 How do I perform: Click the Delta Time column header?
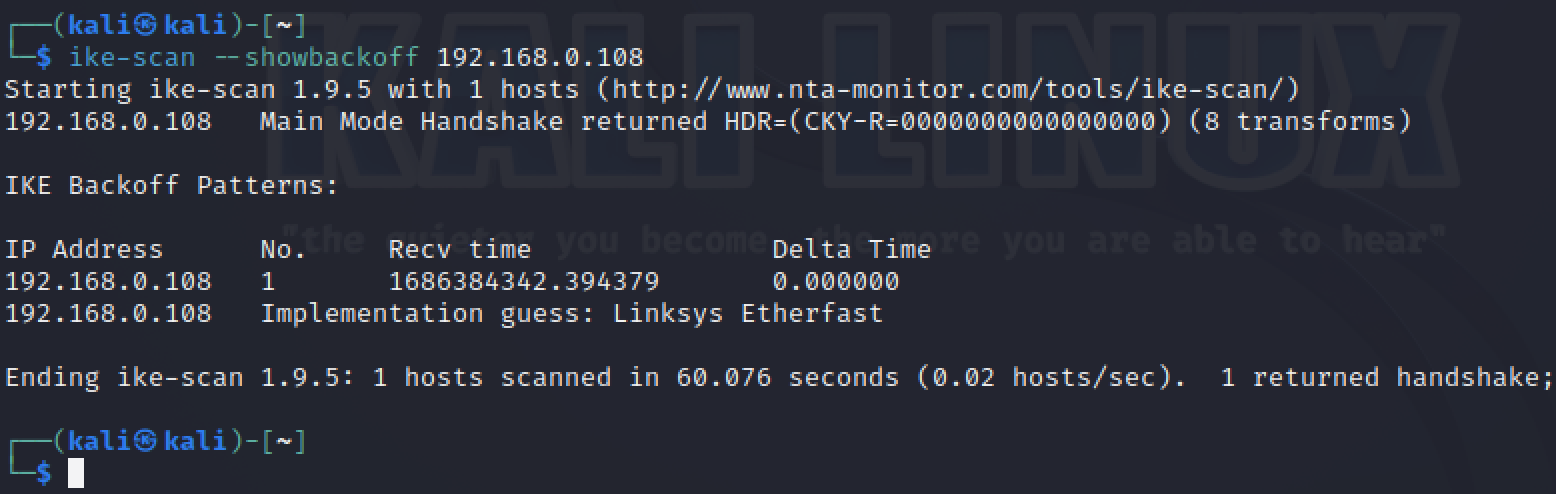(851, 249)
